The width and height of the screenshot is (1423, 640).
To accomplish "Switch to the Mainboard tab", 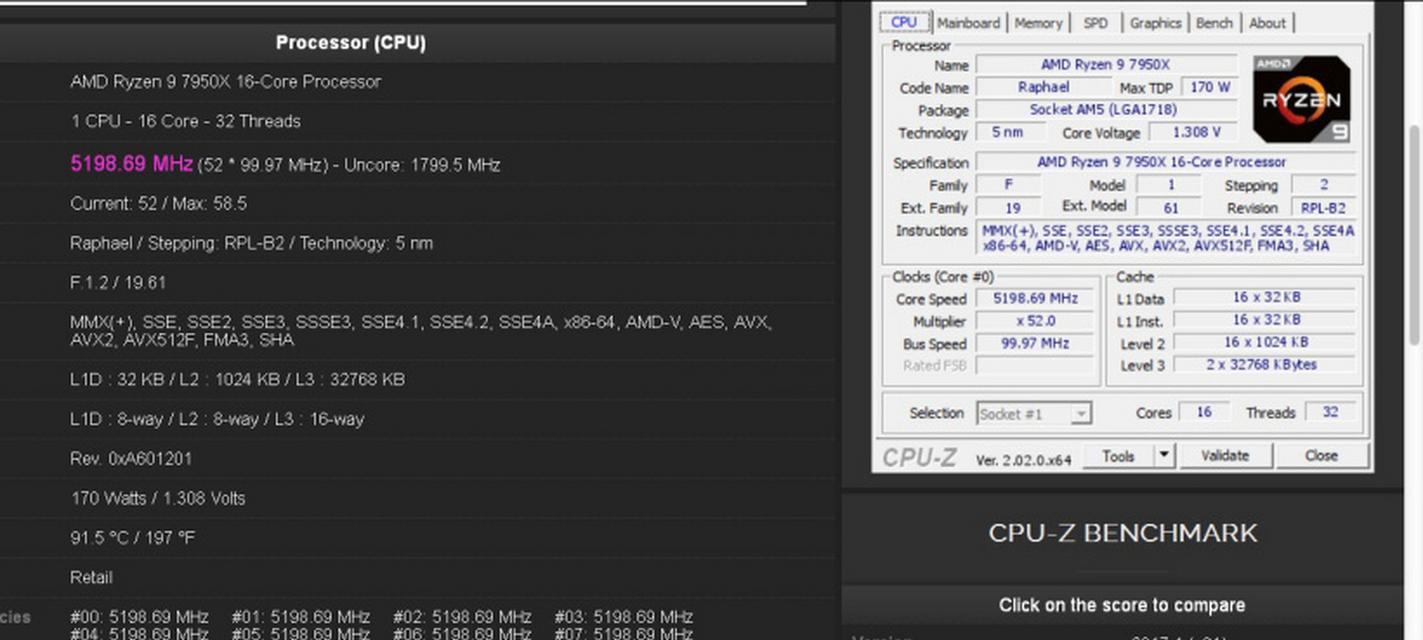I will 968,23.
